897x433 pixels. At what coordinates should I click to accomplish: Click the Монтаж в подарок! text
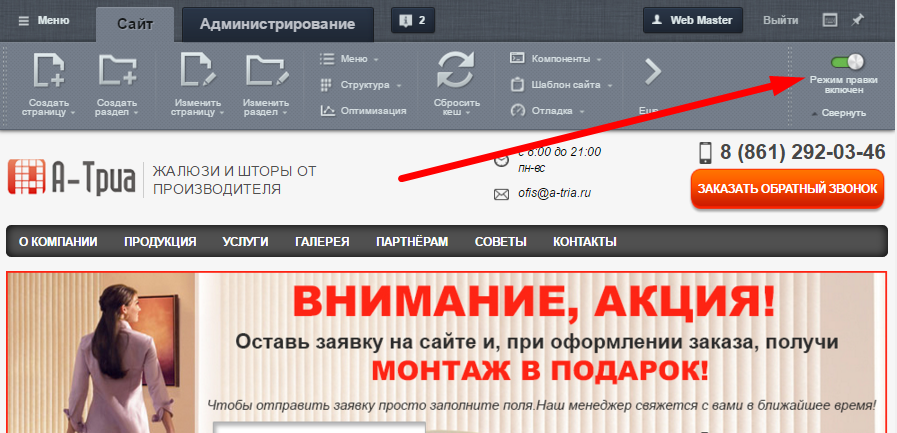[540, 370]
